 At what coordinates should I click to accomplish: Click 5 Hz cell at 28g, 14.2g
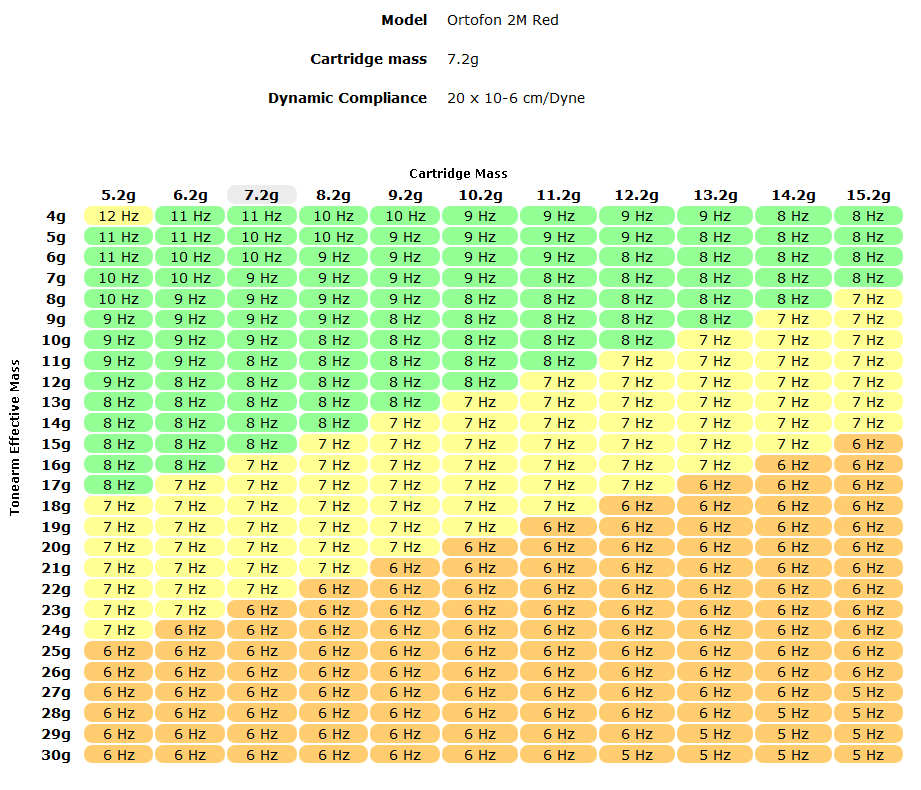[793, 713]
